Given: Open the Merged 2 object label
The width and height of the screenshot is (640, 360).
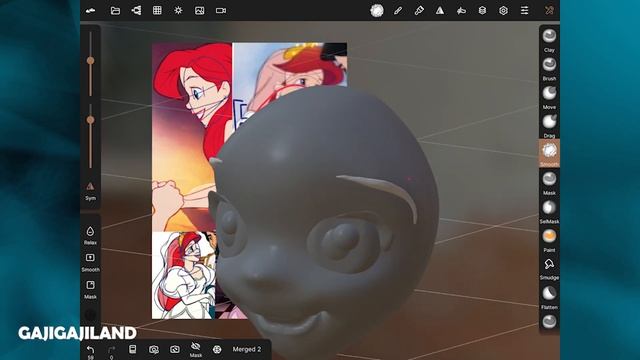Looking at the screenshot, I should tap(247, 349).
